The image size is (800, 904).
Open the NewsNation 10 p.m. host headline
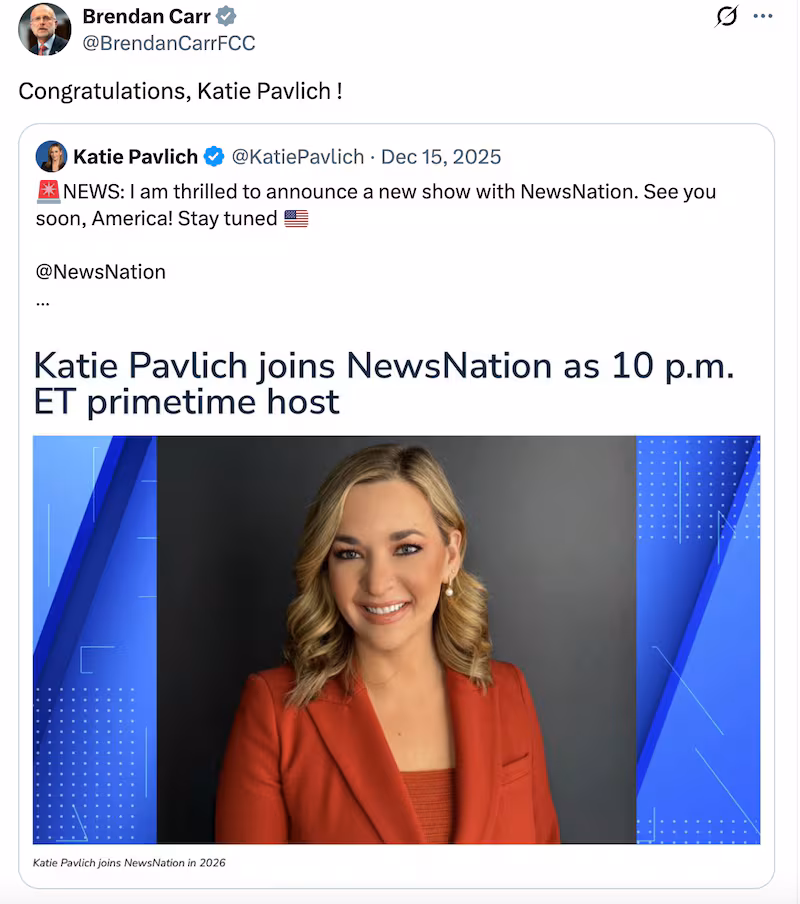(384, 383)
